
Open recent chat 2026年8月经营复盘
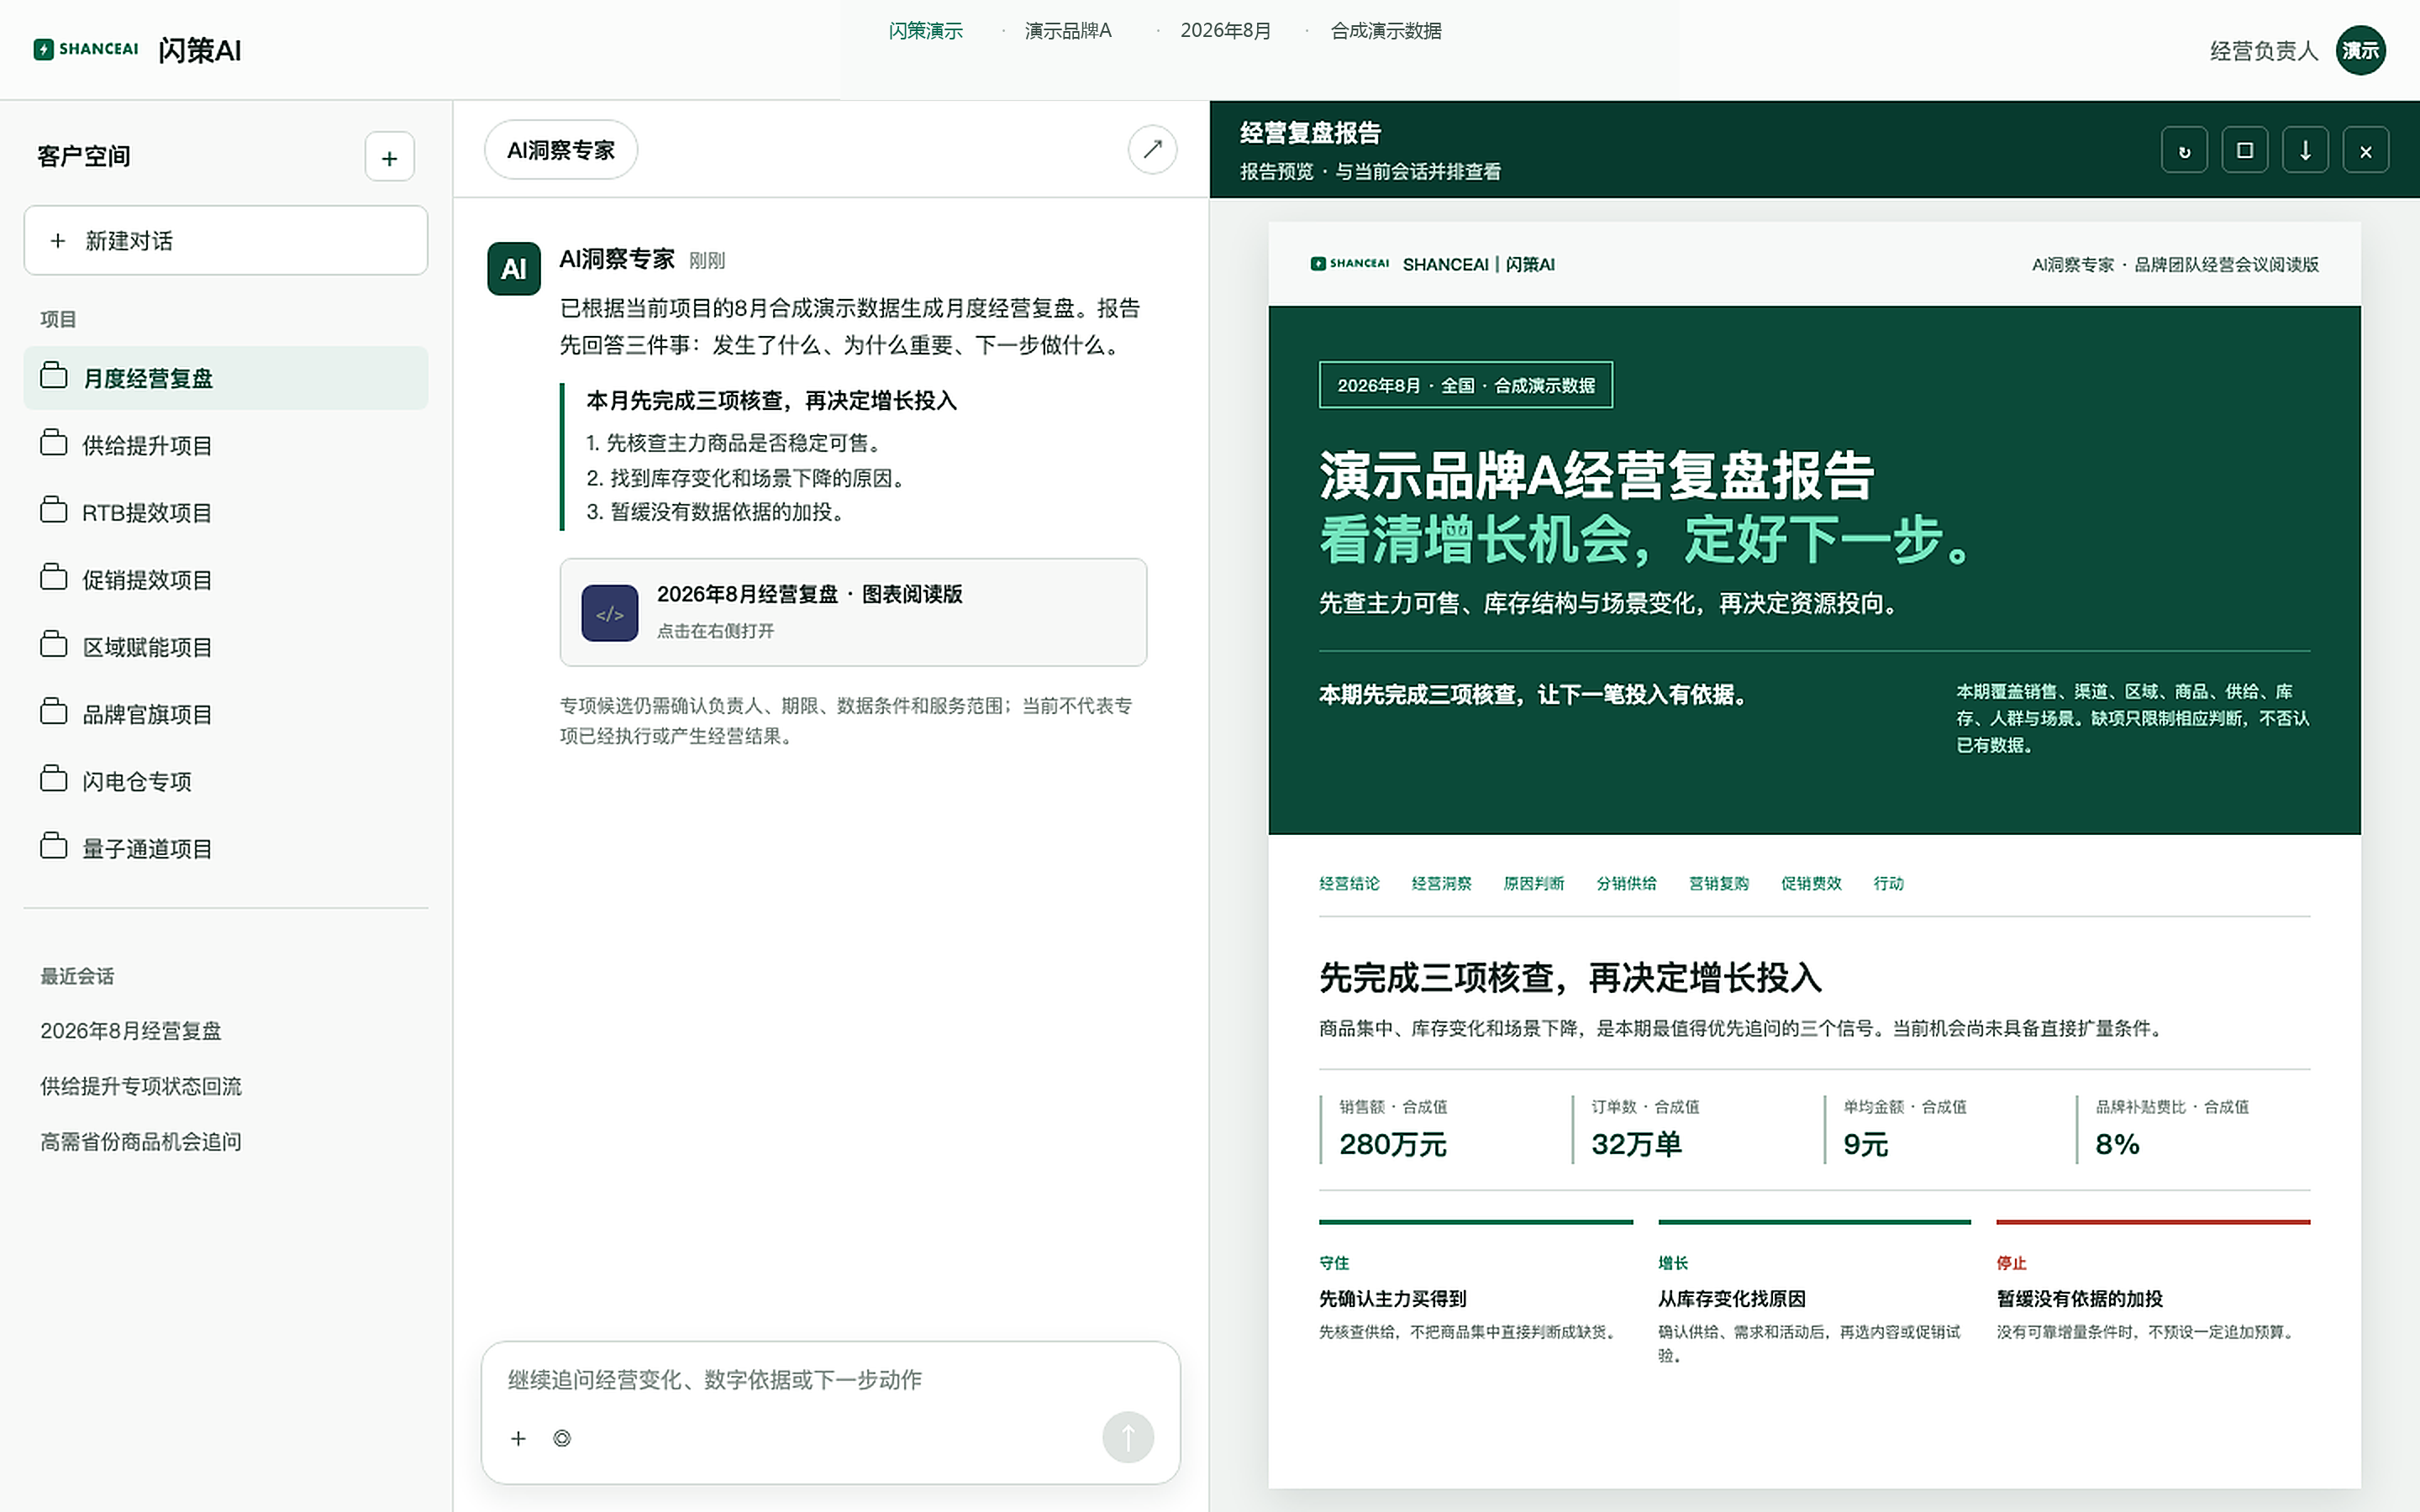tap(131, 1030)
